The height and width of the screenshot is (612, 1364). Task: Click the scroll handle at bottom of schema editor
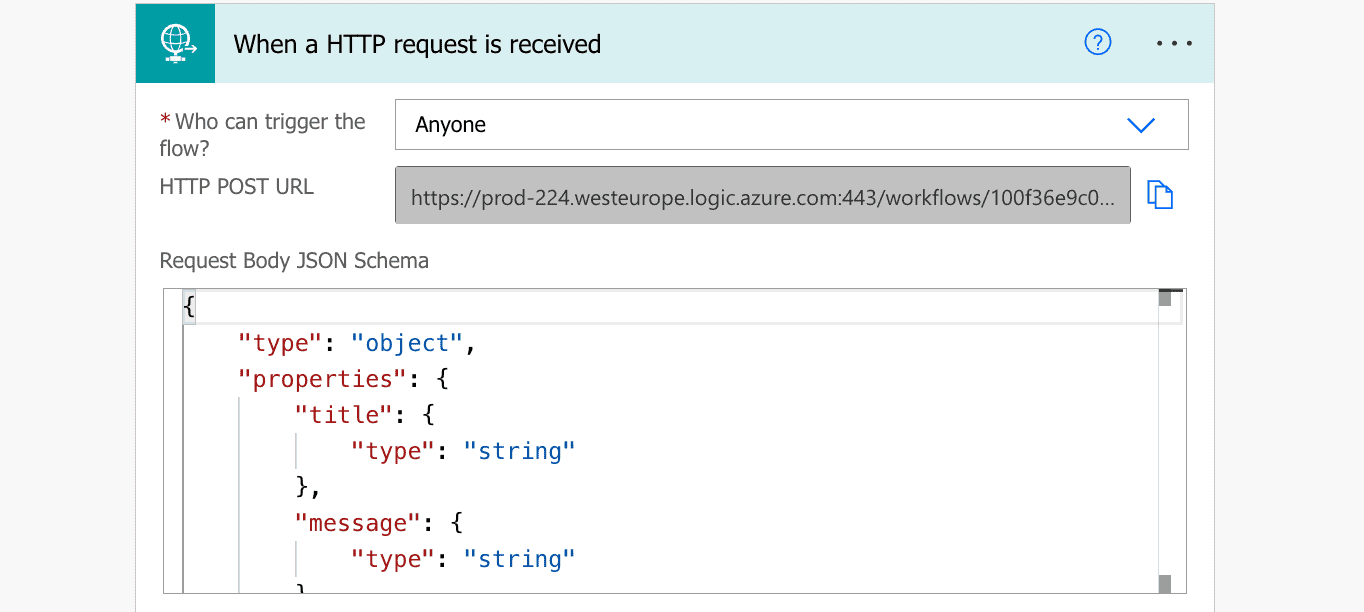coord(1164,584)
